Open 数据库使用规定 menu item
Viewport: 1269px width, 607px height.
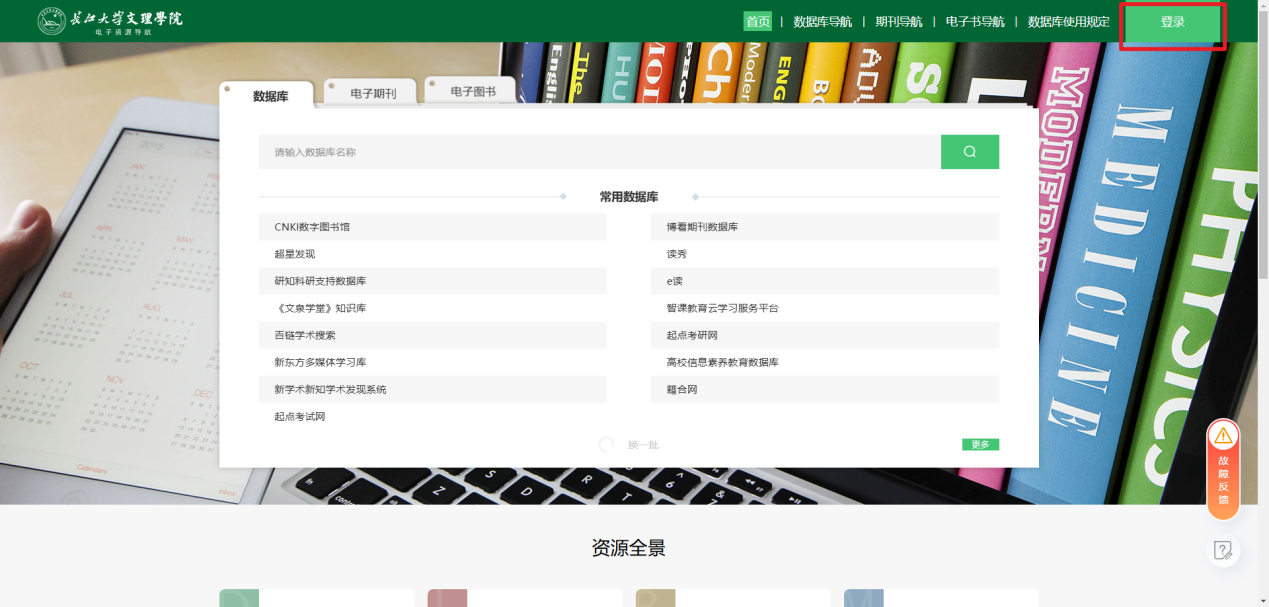pyautogui.click(x=1068, y=22)
